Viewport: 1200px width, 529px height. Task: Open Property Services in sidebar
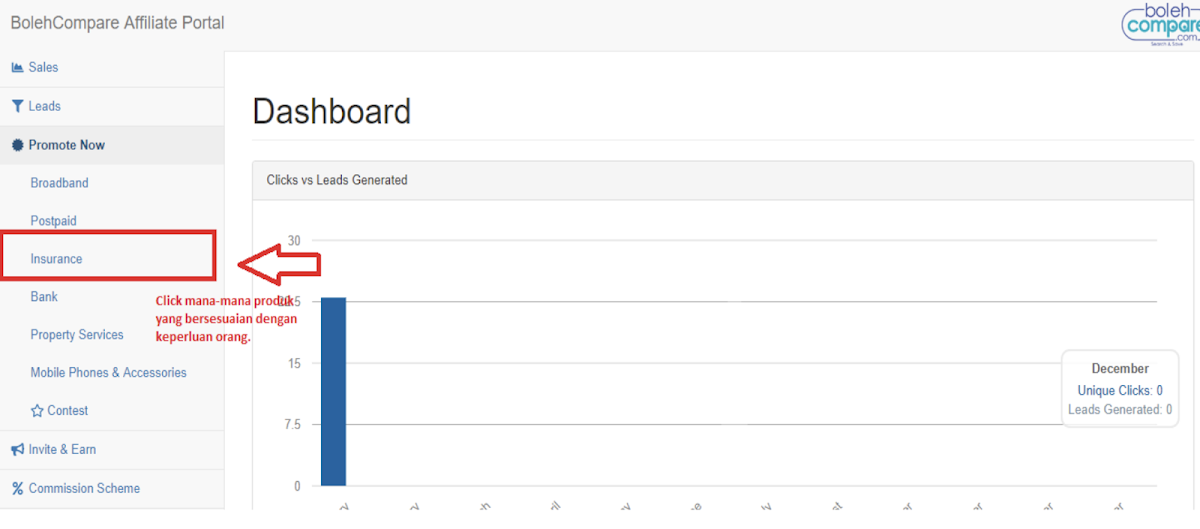pos(77,335)
